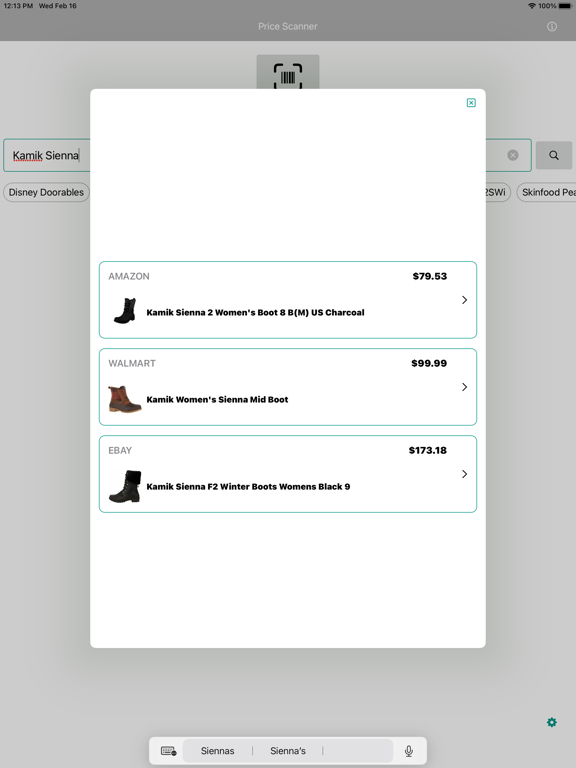Select the "Skinfood" suggestion chip
This screenshot has height=768, width=576.
tap(547, 192)
